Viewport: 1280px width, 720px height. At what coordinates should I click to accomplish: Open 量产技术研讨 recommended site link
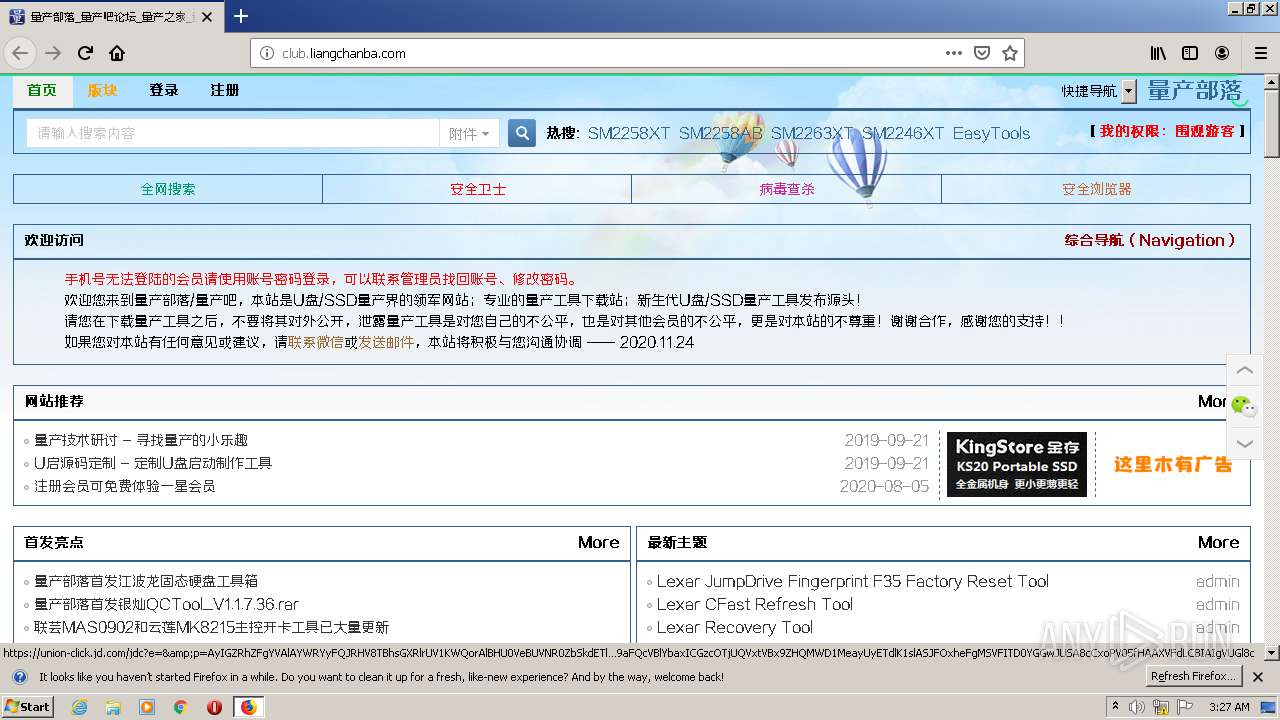coord(141,440)
